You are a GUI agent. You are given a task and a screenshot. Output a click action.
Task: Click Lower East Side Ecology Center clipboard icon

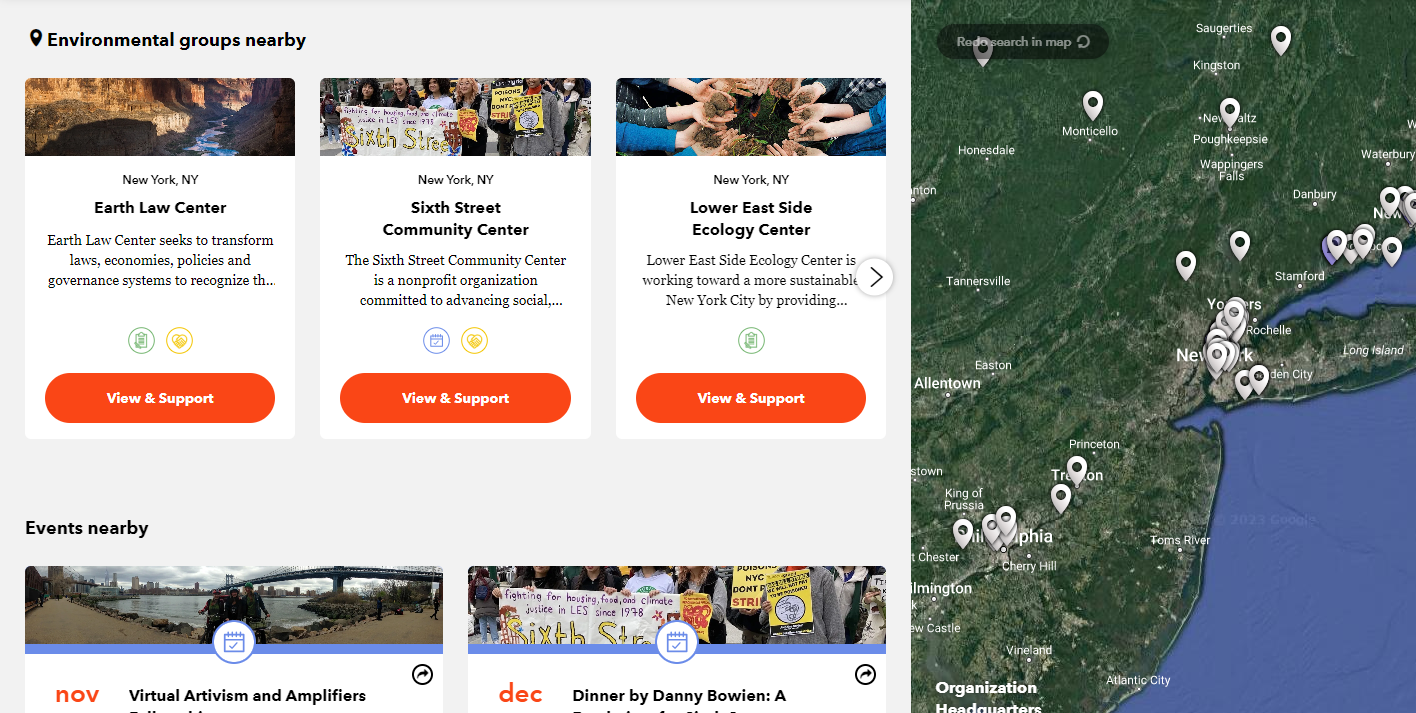pos(751,341)
